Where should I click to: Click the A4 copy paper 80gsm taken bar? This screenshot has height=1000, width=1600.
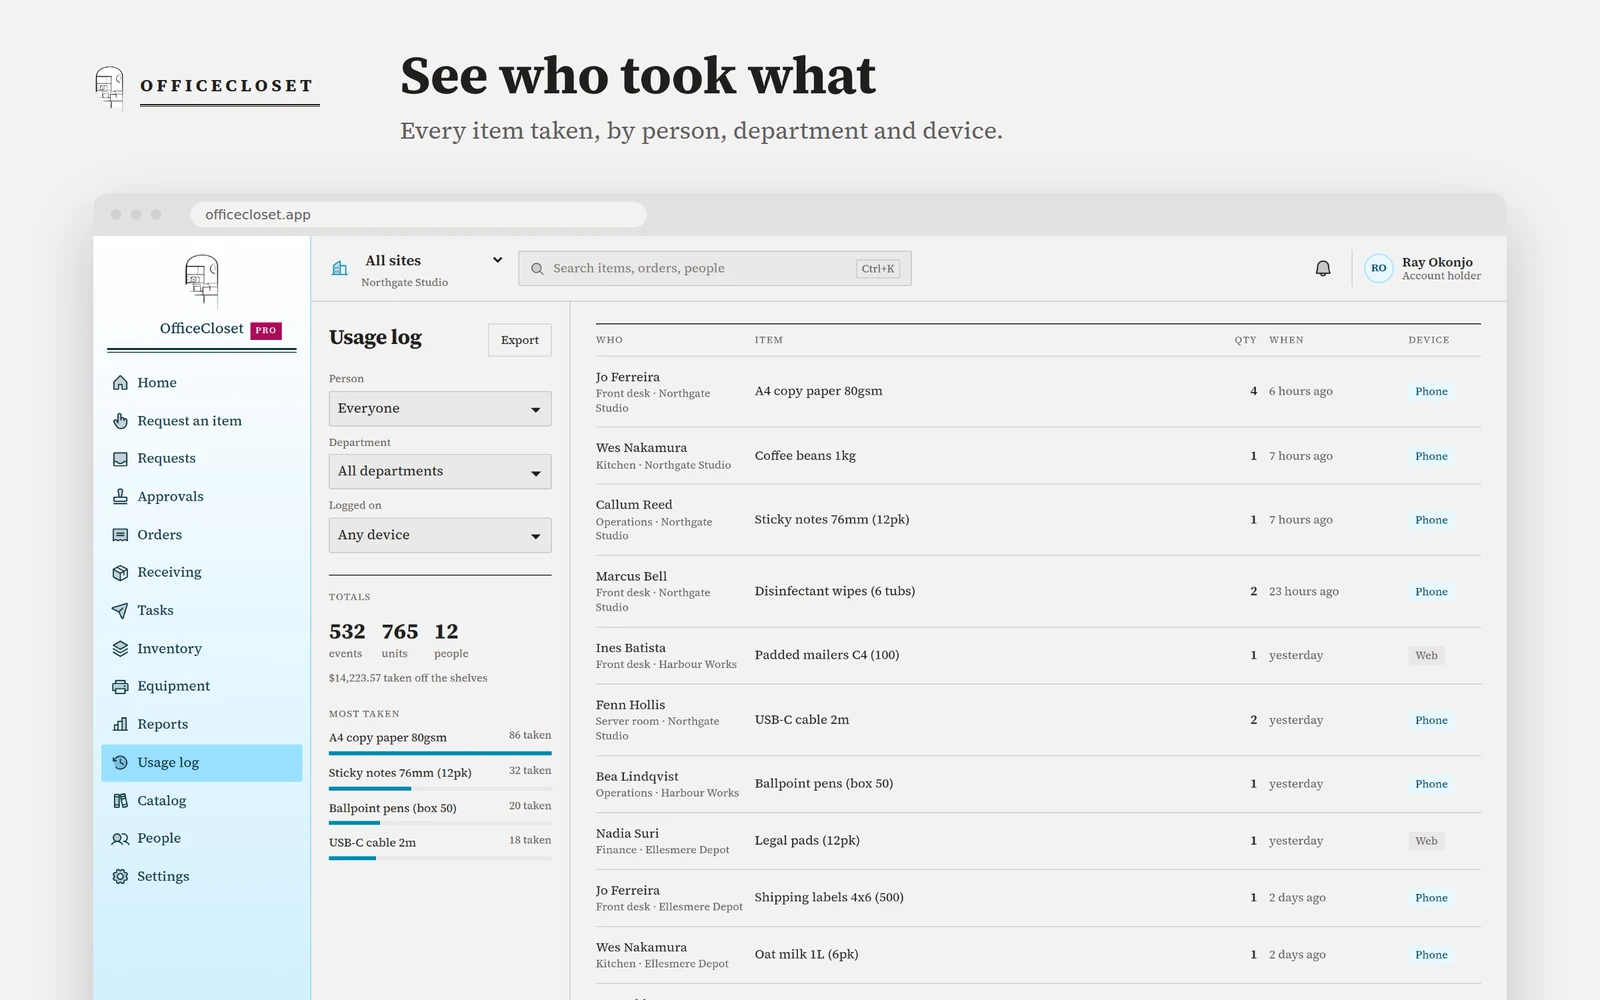[x=440, y=753]
